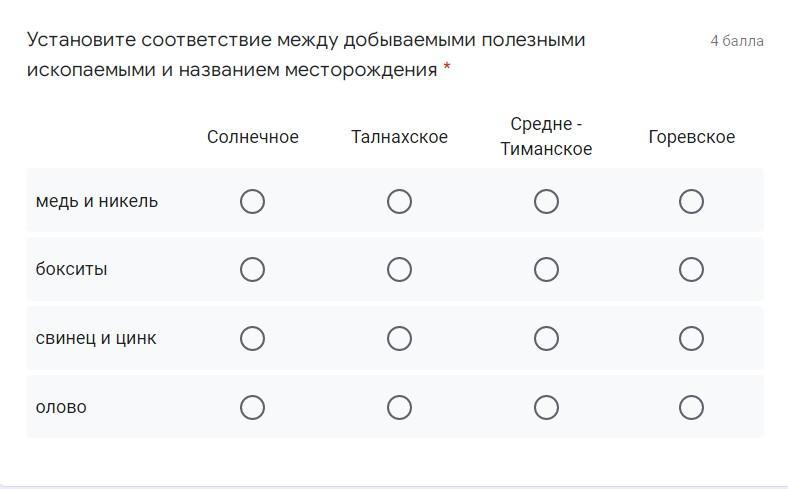
Task: Pick Солнечное in the олово row
Action: point(252,407)
